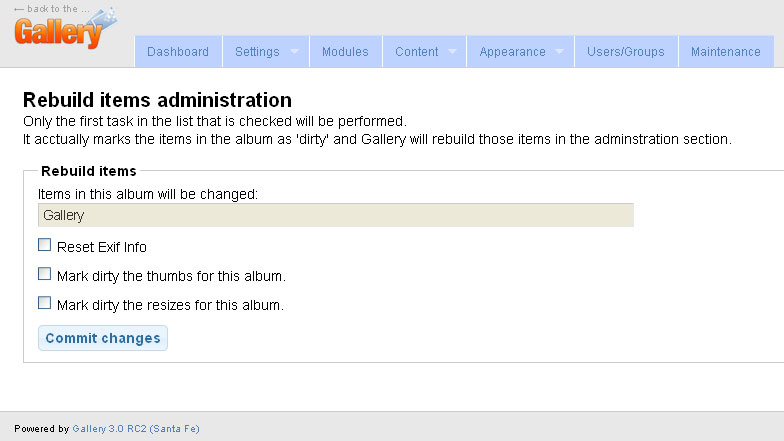Viewport: 784px width, 441px height.
Task: Click the Gallery logo icon
Action: coord(66,30)
